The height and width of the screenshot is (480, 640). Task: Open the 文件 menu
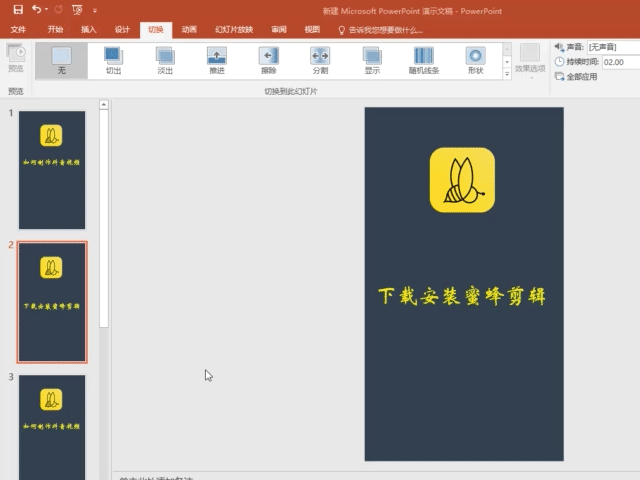(x=18, y=29)
